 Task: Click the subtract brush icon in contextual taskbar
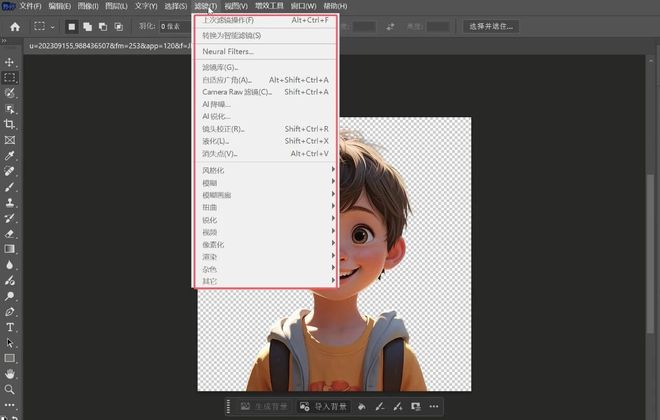[380, 407]
